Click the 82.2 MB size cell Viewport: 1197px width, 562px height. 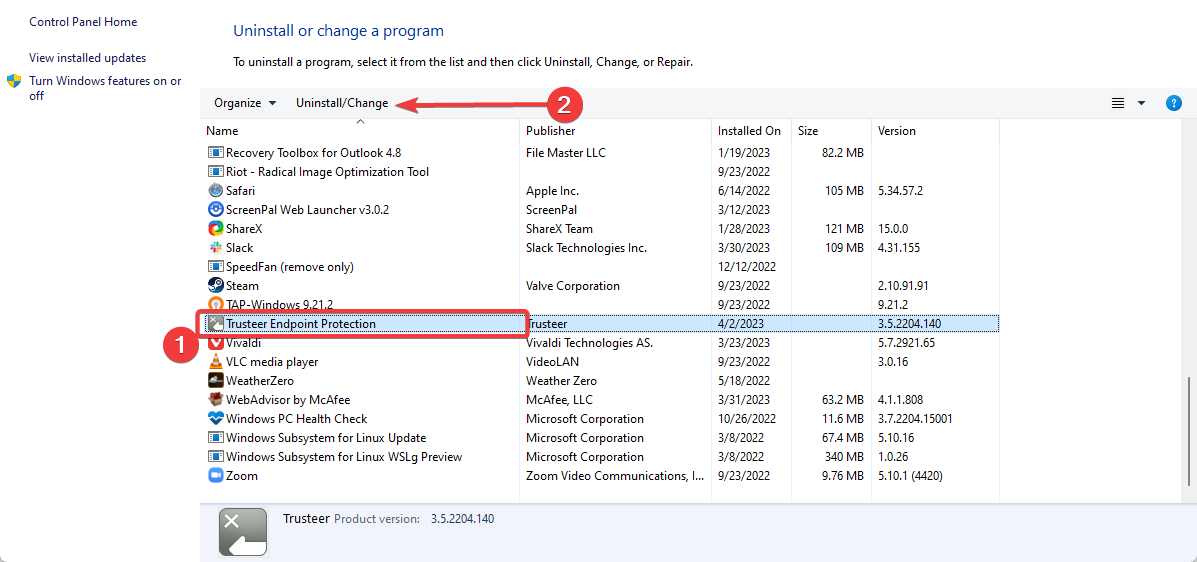tap(843, 153)
